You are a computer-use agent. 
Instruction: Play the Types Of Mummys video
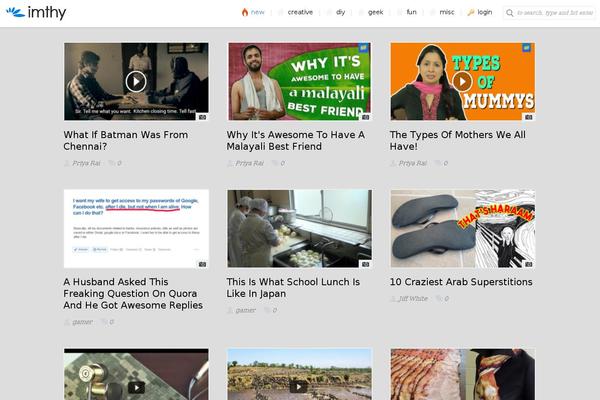coord(462,81)
